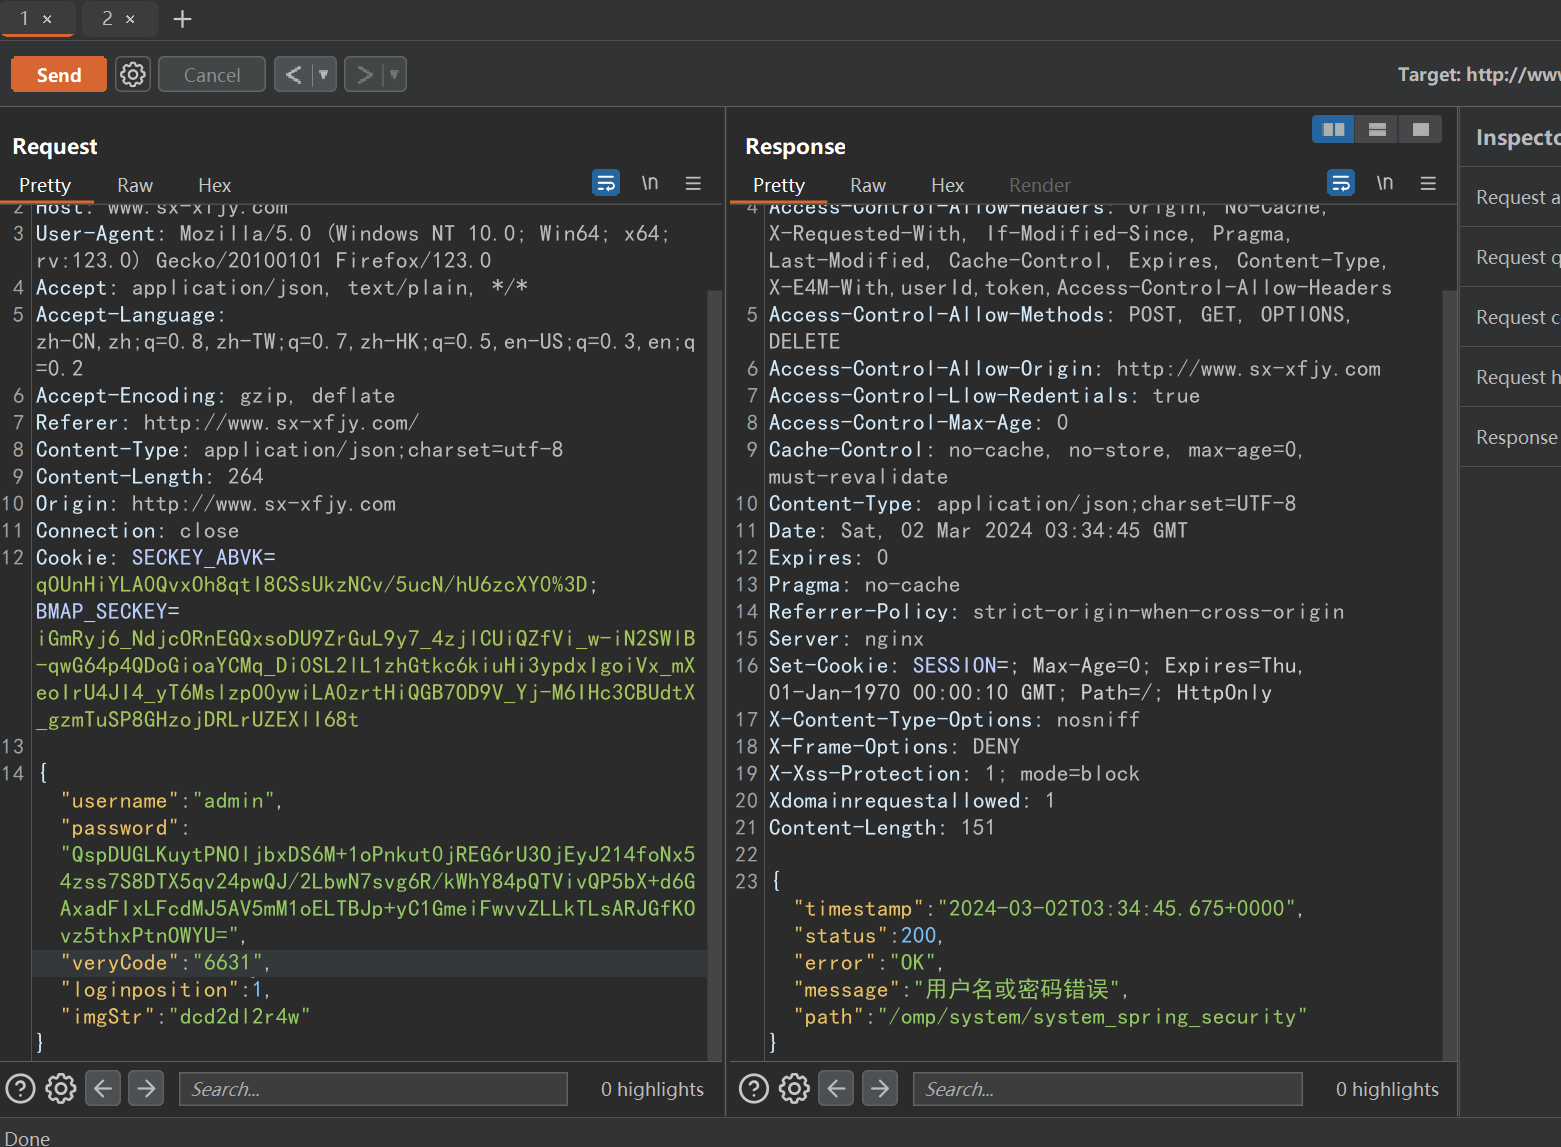Jump to previous Request search match
The height and width of the screenshot is (1147, 1561).
[x=103, y=1088]
